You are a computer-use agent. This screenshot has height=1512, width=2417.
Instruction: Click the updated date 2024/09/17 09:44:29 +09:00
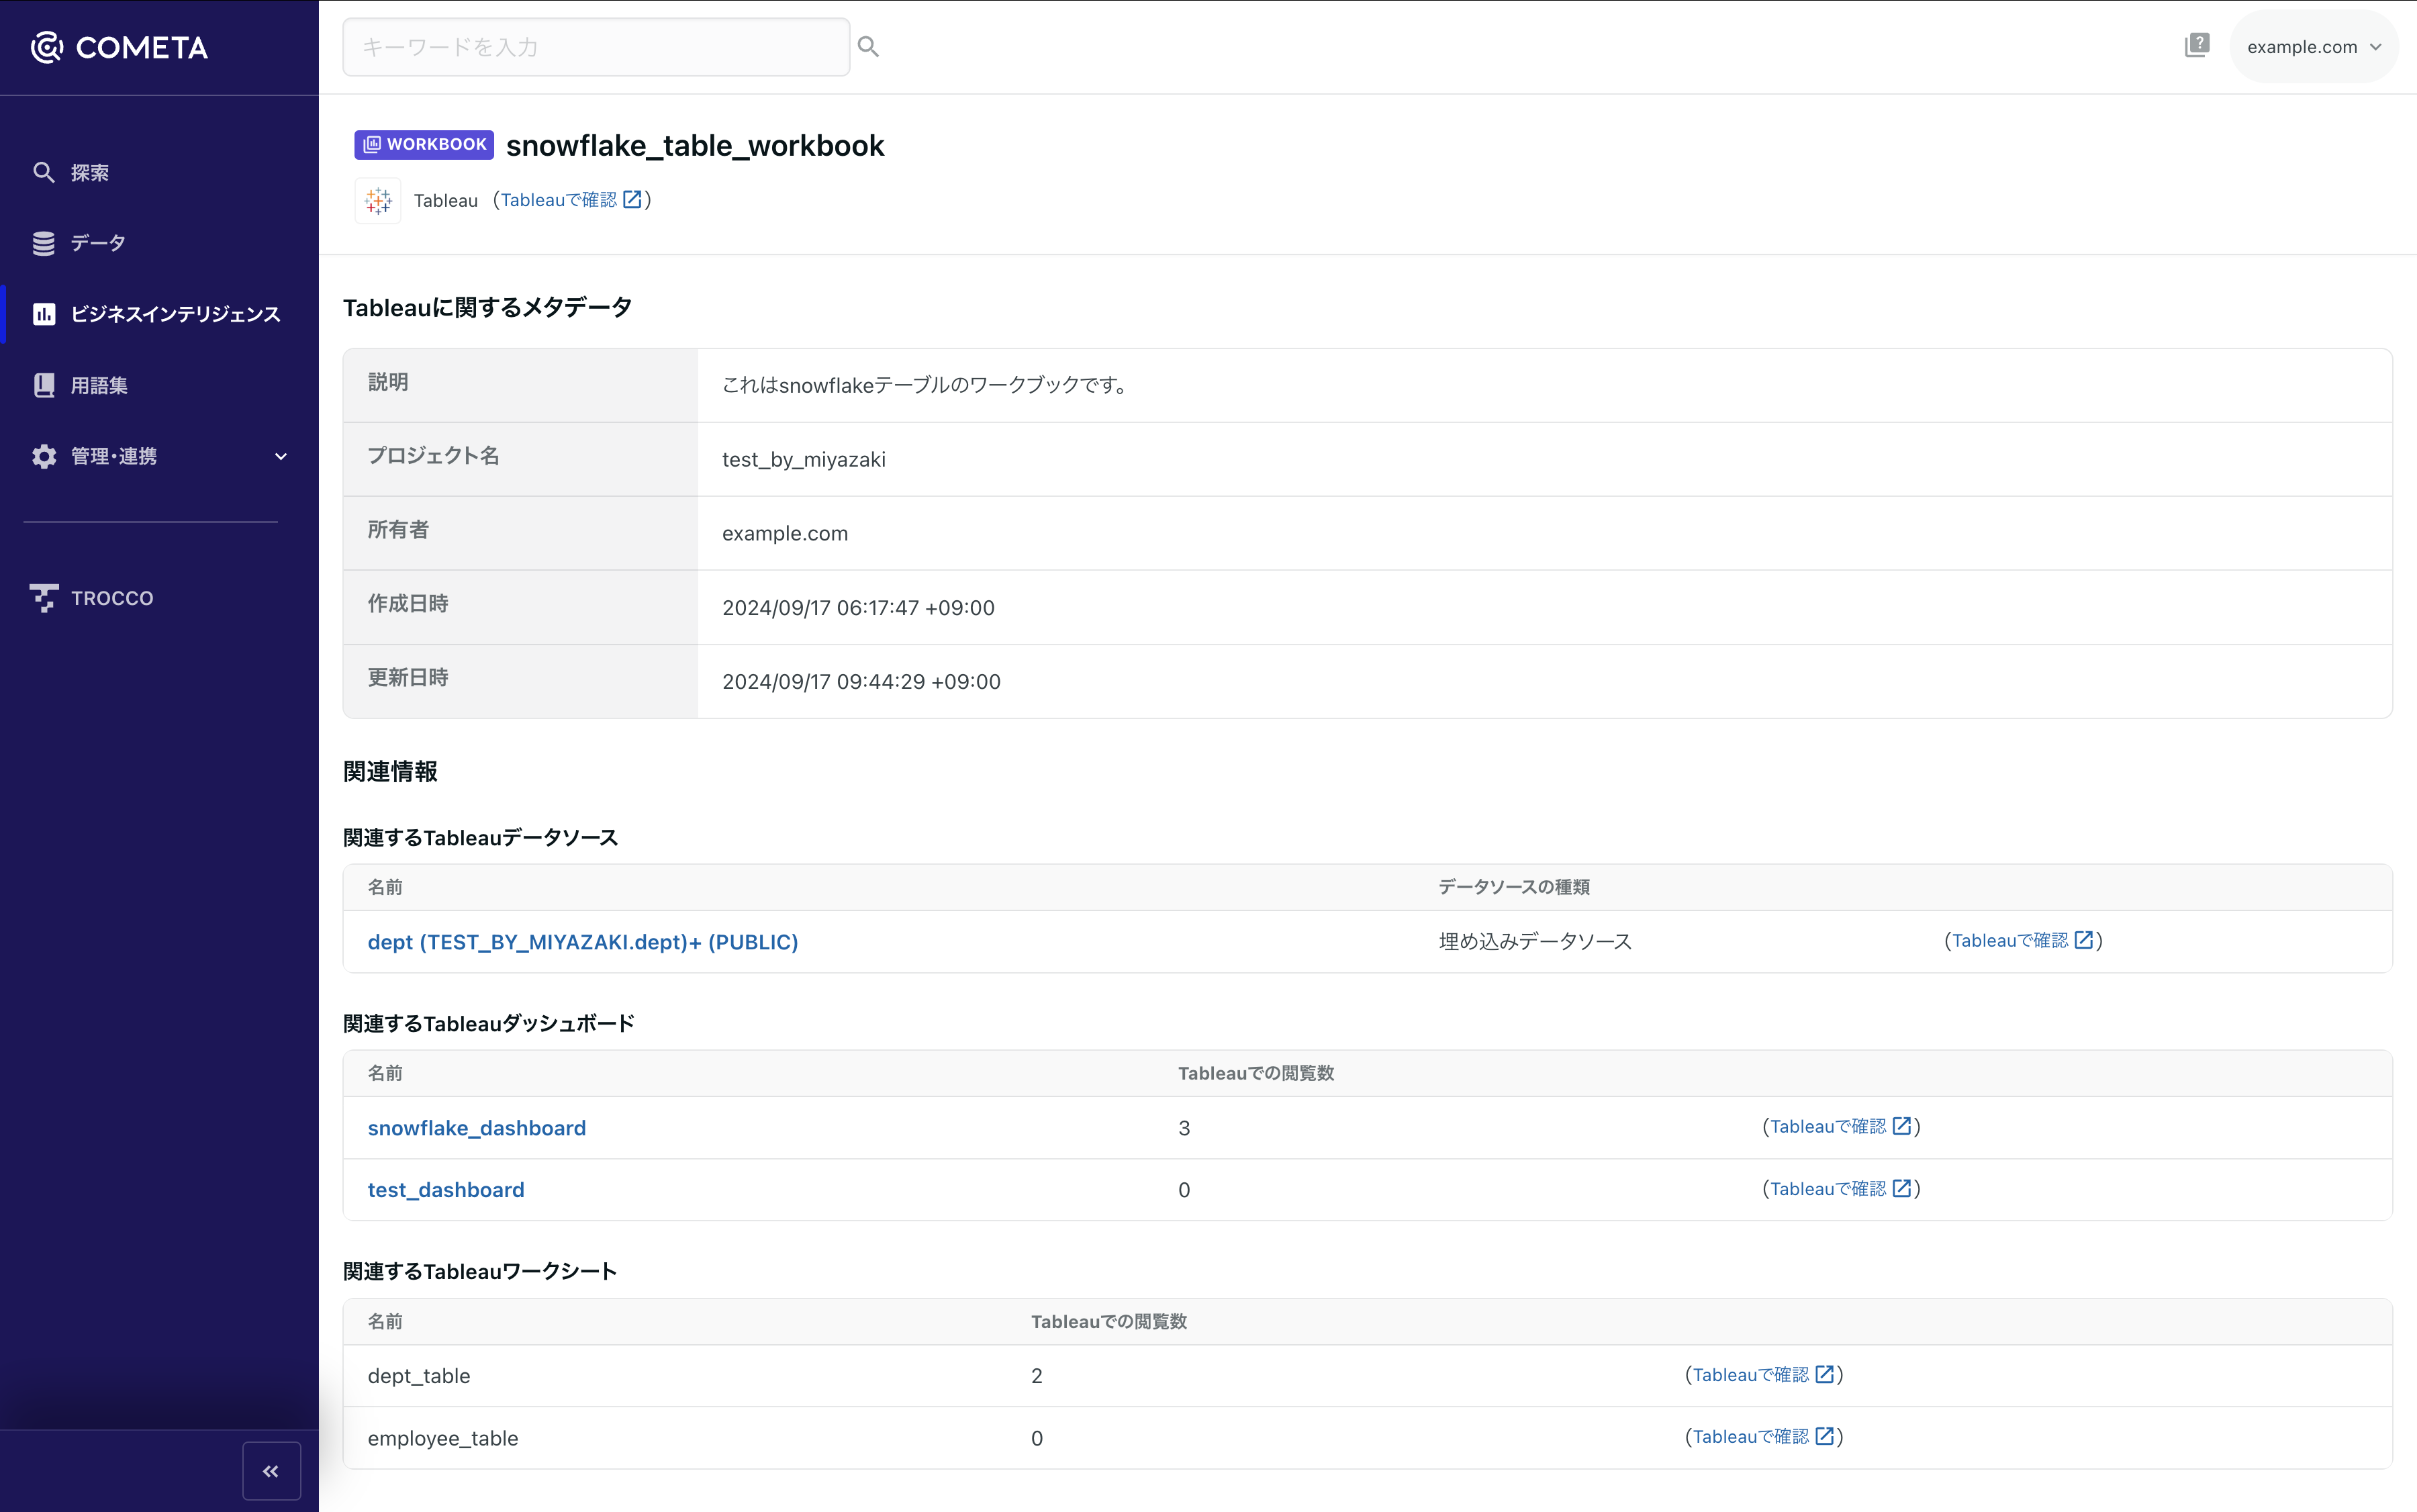861,681
